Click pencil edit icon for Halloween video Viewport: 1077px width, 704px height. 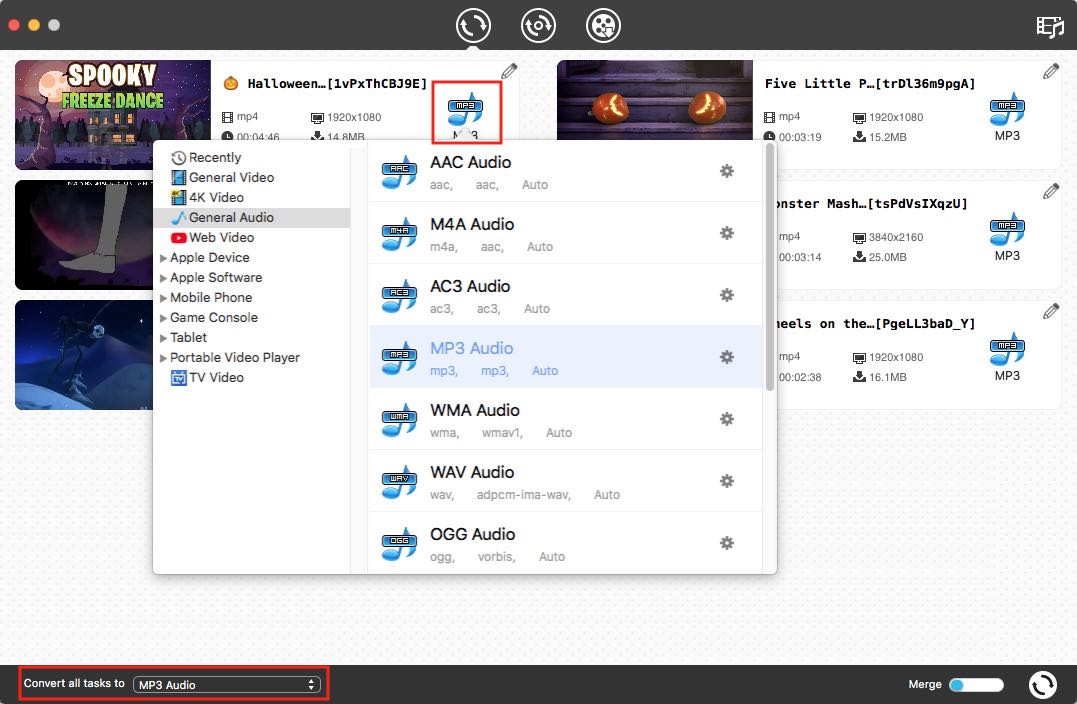click(x=509, y=71)
